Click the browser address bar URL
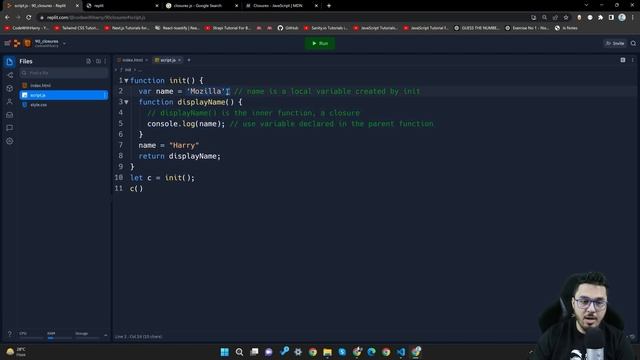Image resolution: width=640 pixels, height=360 pixels. tap(96, 18)
